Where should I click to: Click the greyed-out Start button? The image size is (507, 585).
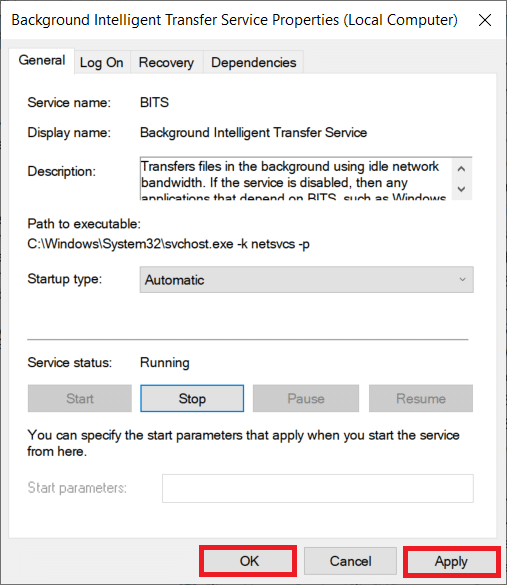tap(80, 398)
